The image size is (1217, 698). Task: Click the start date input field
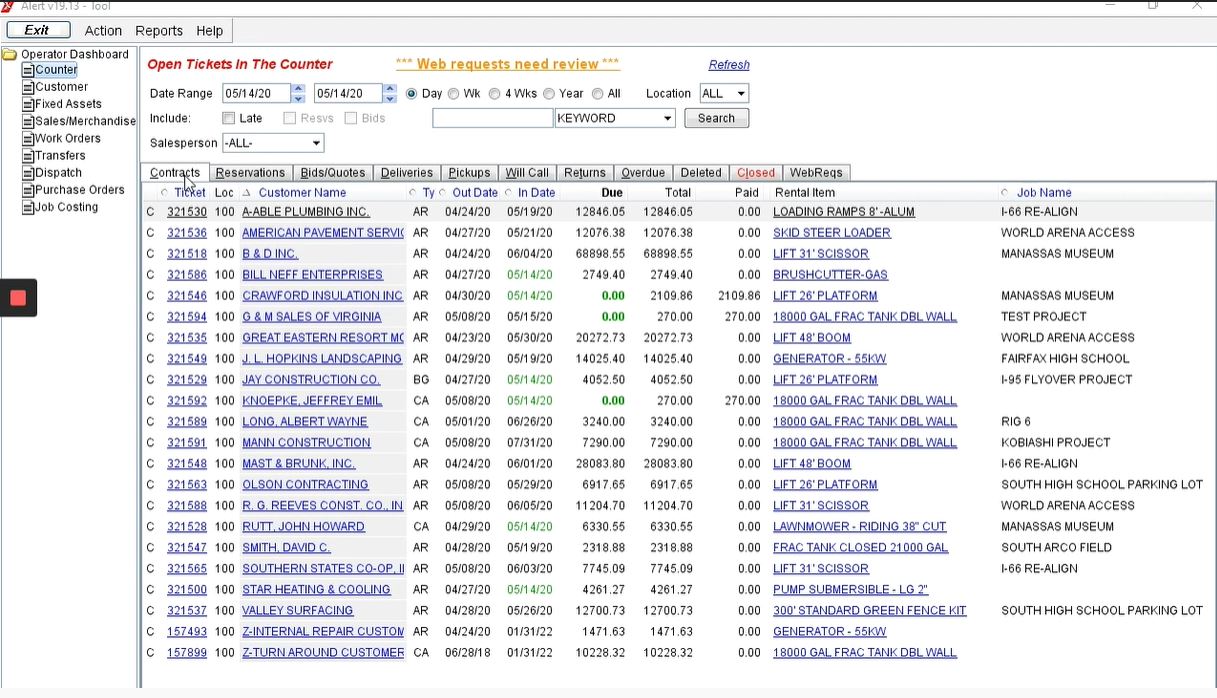[x=256, y=93]
